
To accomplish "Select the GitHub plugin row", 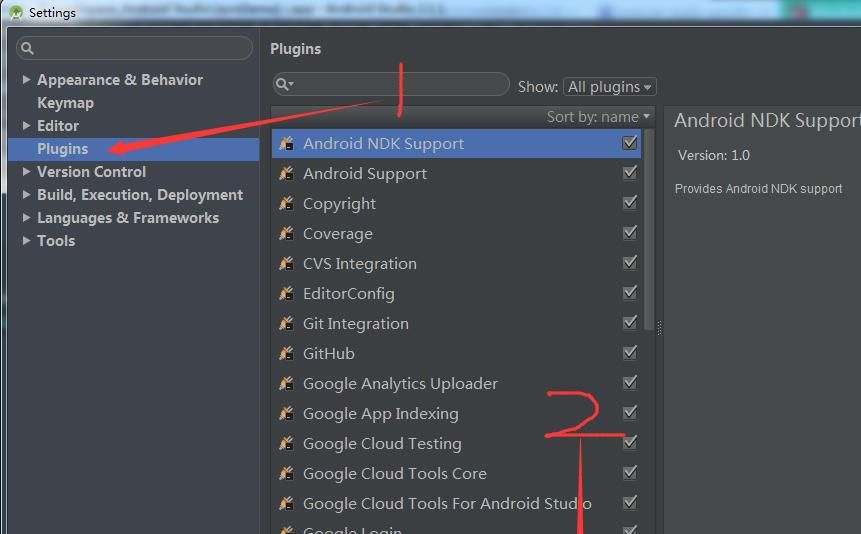I will click(x=456, y=353).
